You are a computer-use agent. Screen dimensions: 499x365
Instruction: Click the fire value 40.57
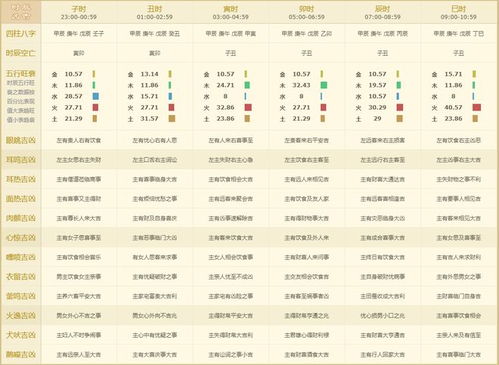tap(453, 107)
